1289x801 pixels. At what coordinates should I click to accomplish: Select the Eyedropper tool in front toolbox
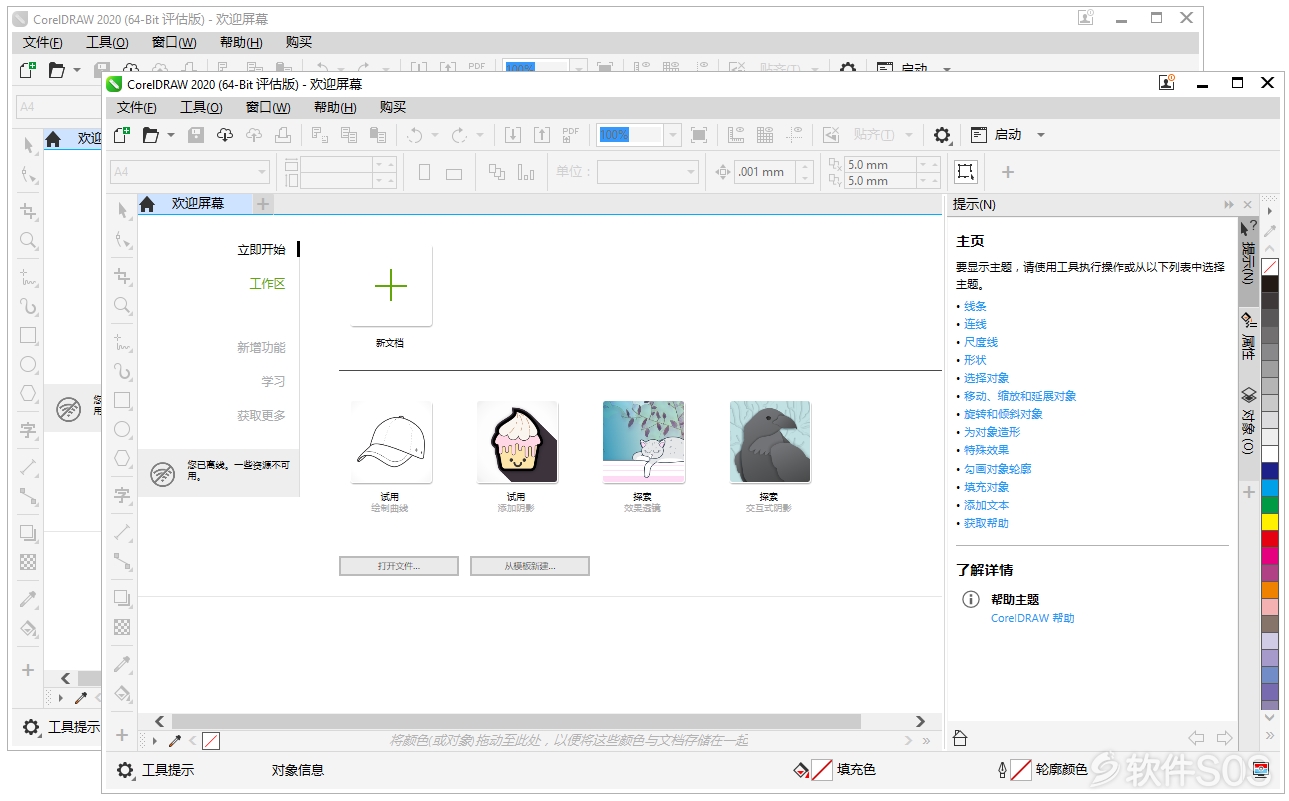[122, 663]
